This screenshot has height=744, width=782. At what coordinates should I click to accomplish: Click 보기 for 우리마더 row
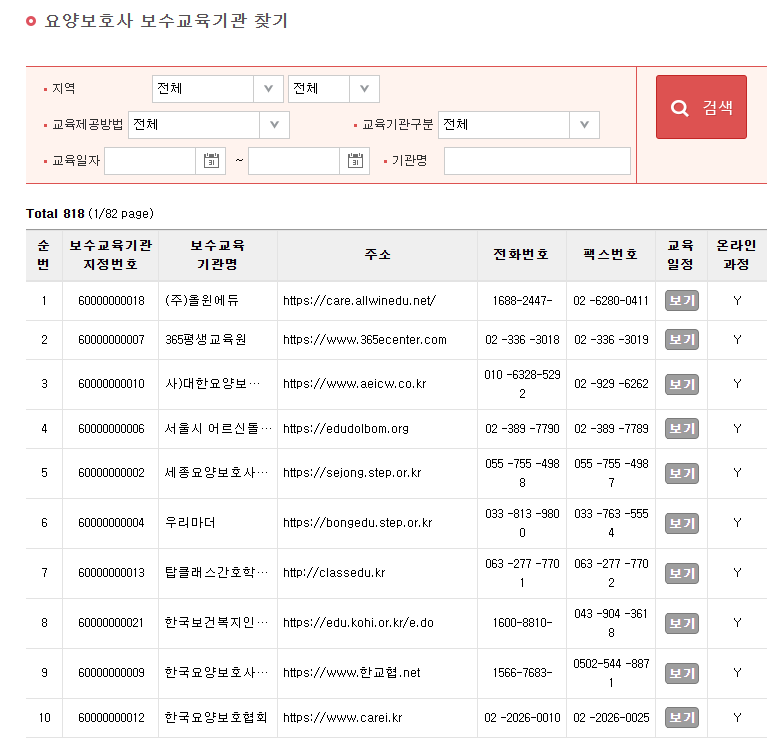tap(682, 523)
